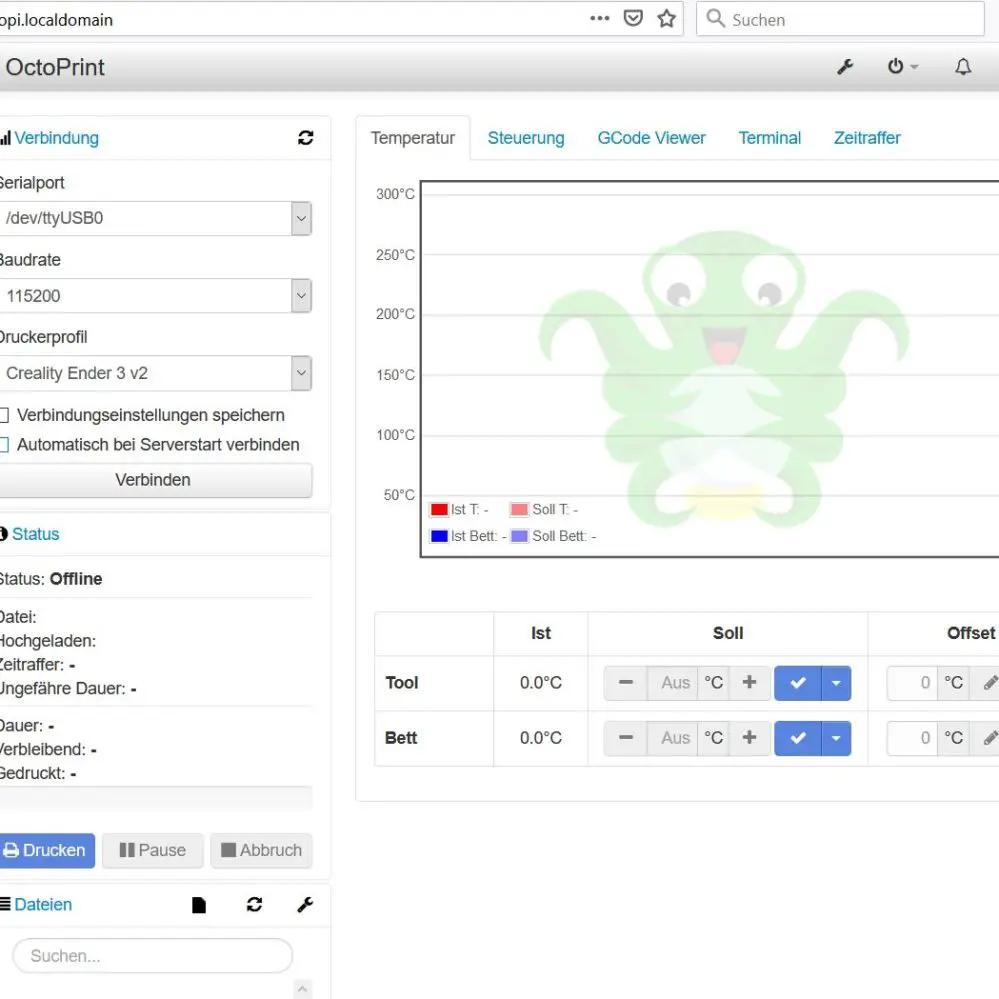Click the notifications bell icon
The height and width of the screenshot is (999, 999).
(963, 66)
